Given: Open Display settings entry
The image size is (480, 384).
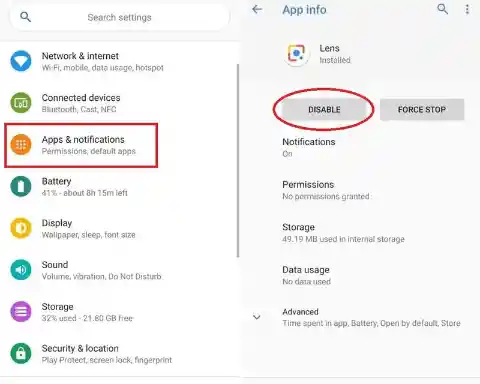Looking at the screenshot, I should tap(120, 228).
